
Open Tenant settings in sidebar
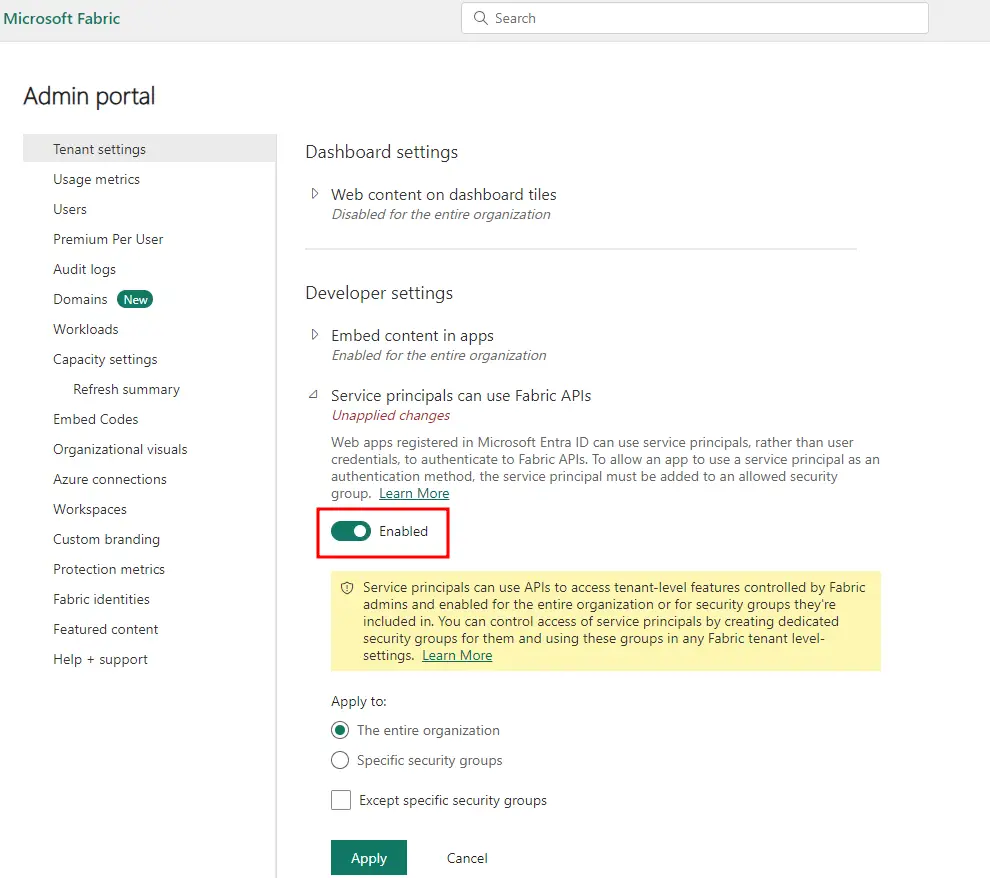(150, 149)
